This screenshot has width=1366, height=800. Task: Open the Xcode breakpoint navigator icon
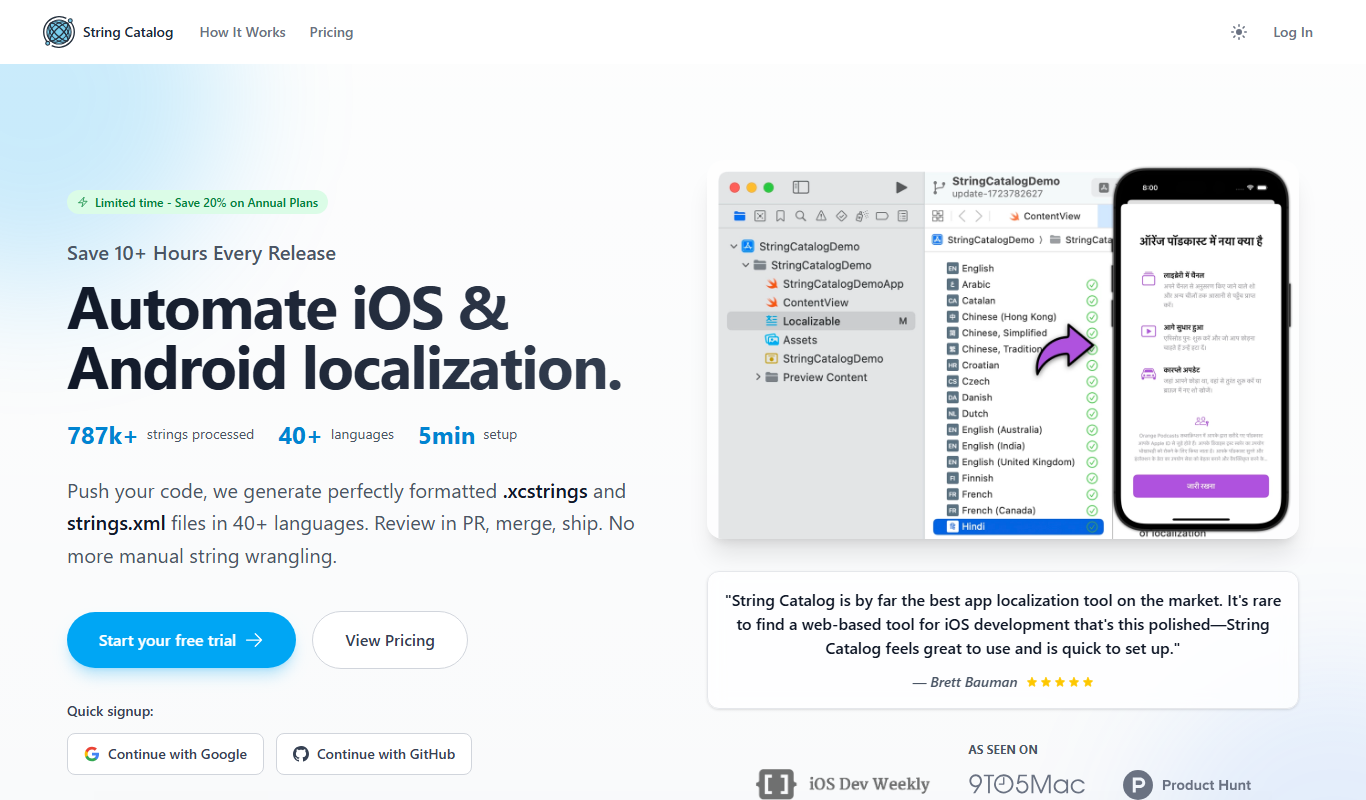click(882, 216)
